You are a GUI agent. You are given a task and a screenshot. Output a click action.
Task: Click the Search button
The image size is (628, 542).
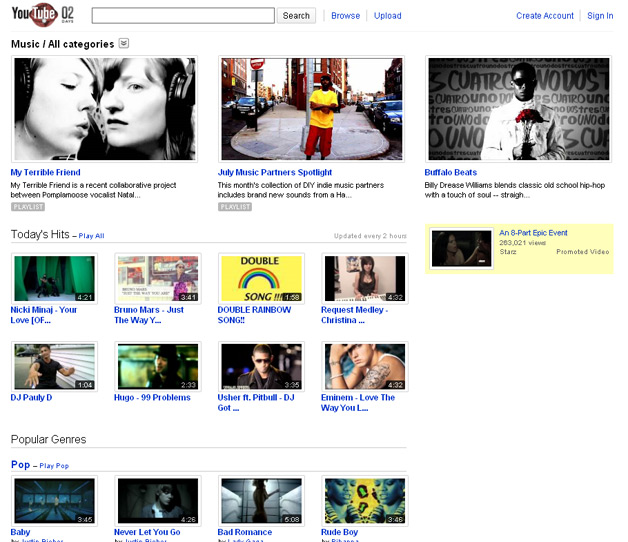[x=296, y=16]
